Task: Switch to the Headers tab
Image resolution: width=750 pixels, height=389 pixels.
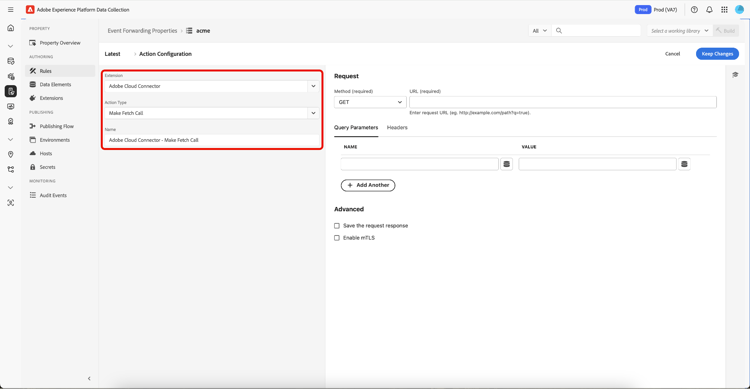Action: pyautogui.click(x=397, y=128)
